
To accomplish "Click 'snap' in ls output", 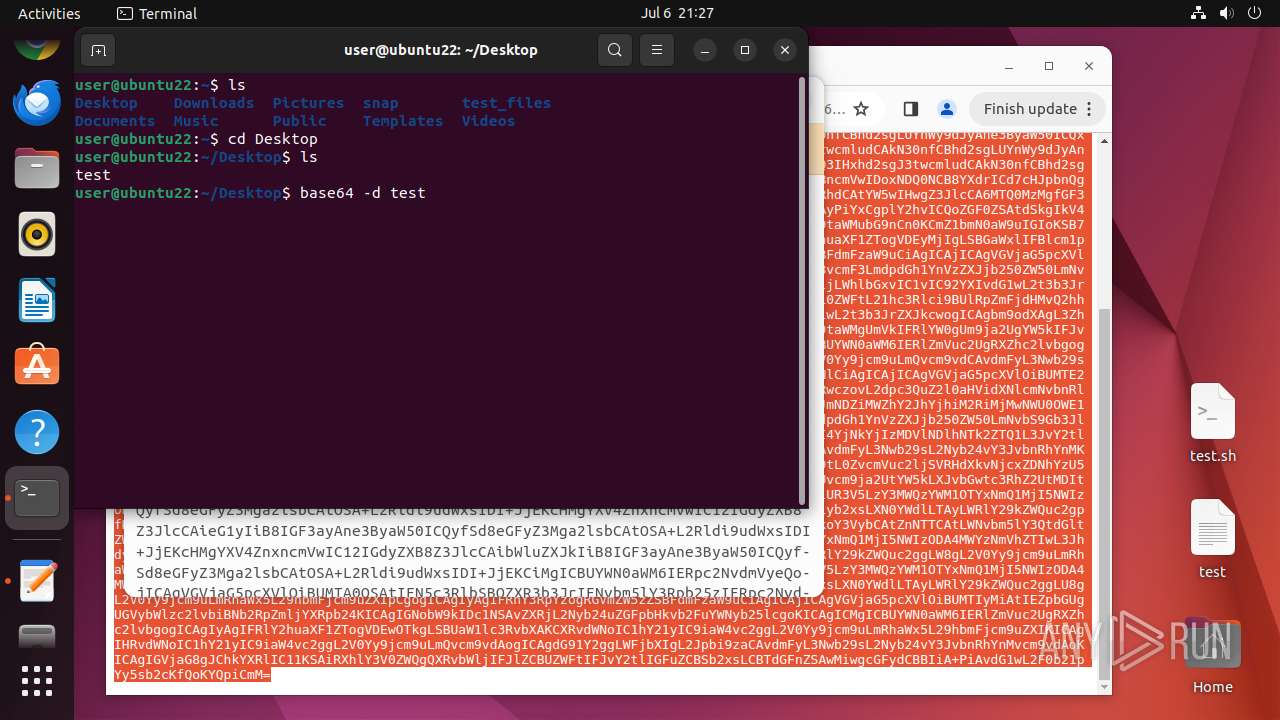I will (380, 102).
